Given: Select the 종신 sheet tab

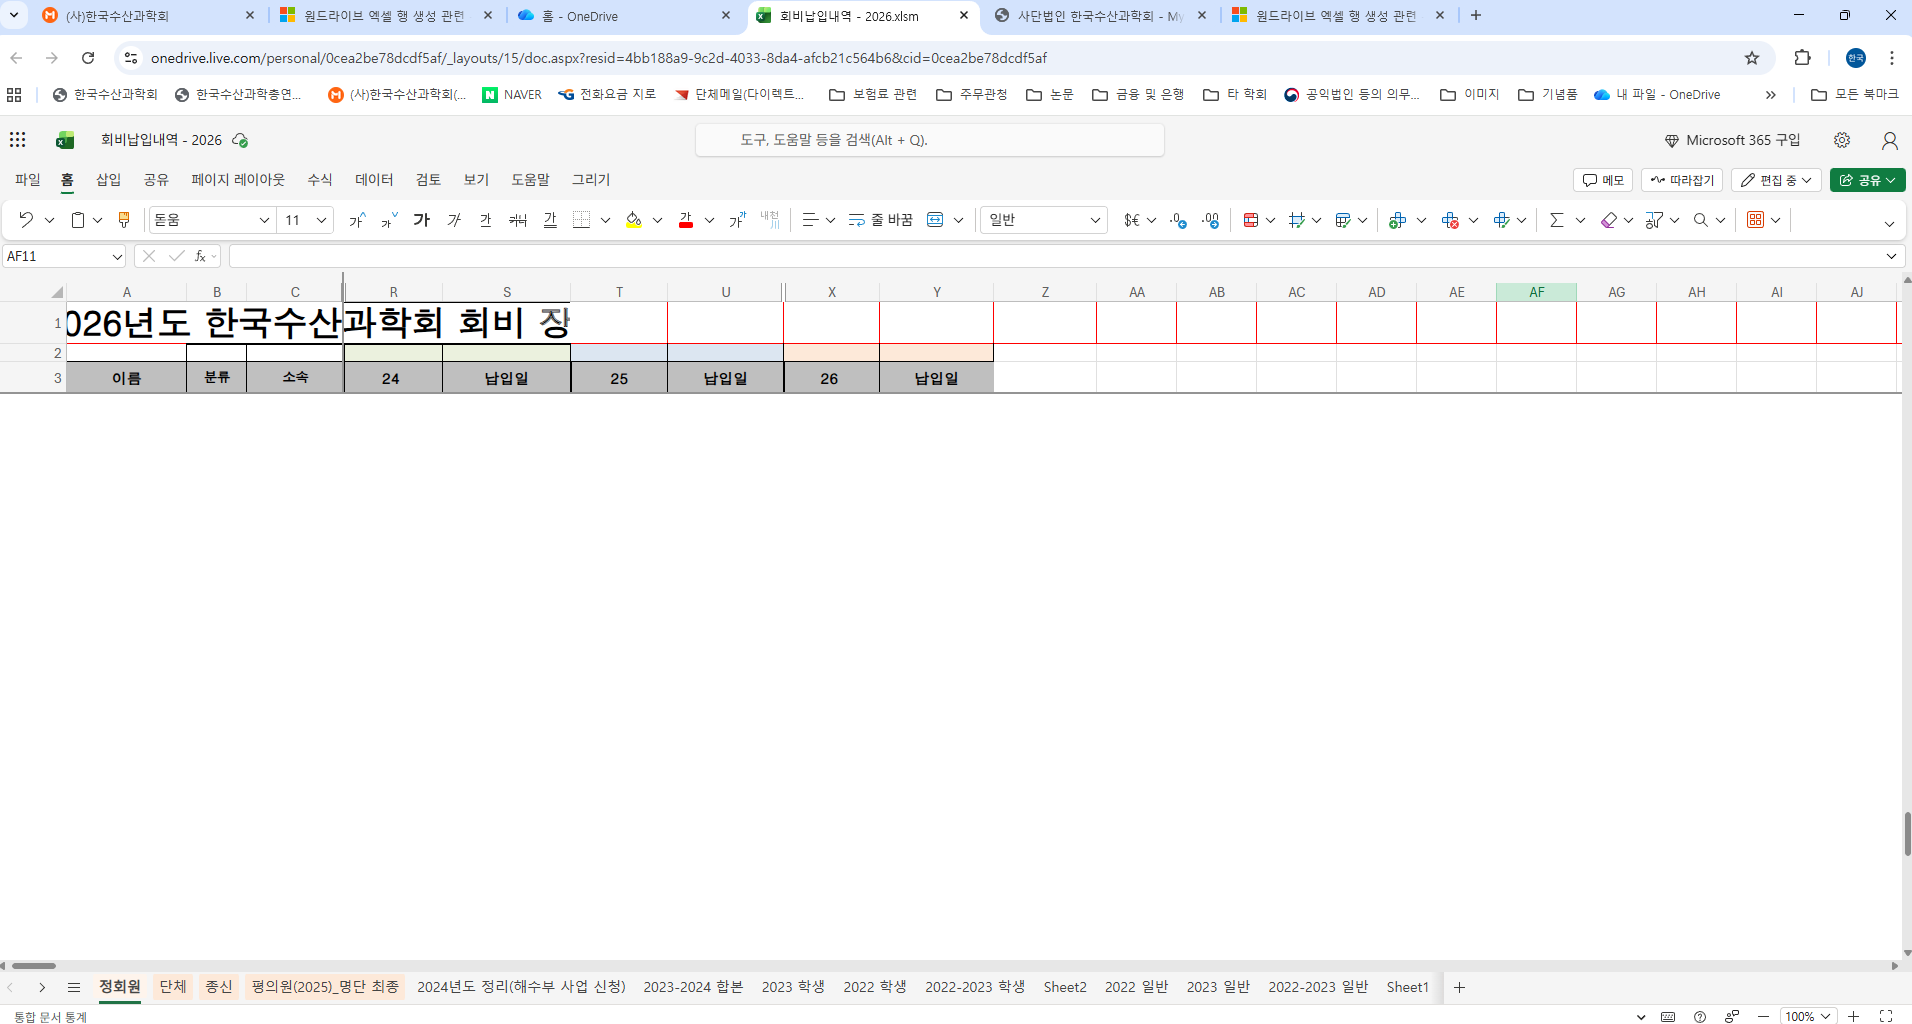Looking at the screenshot, I should tap(219, 987).
